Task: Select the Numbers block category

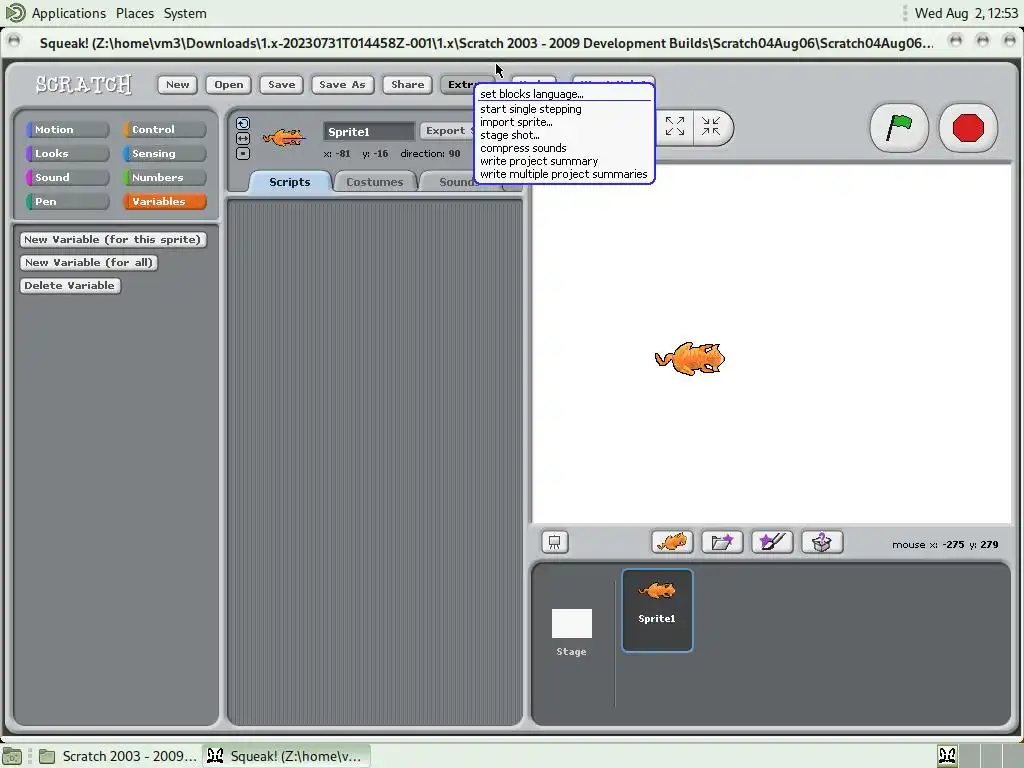Action: click(x=165, y=178)
